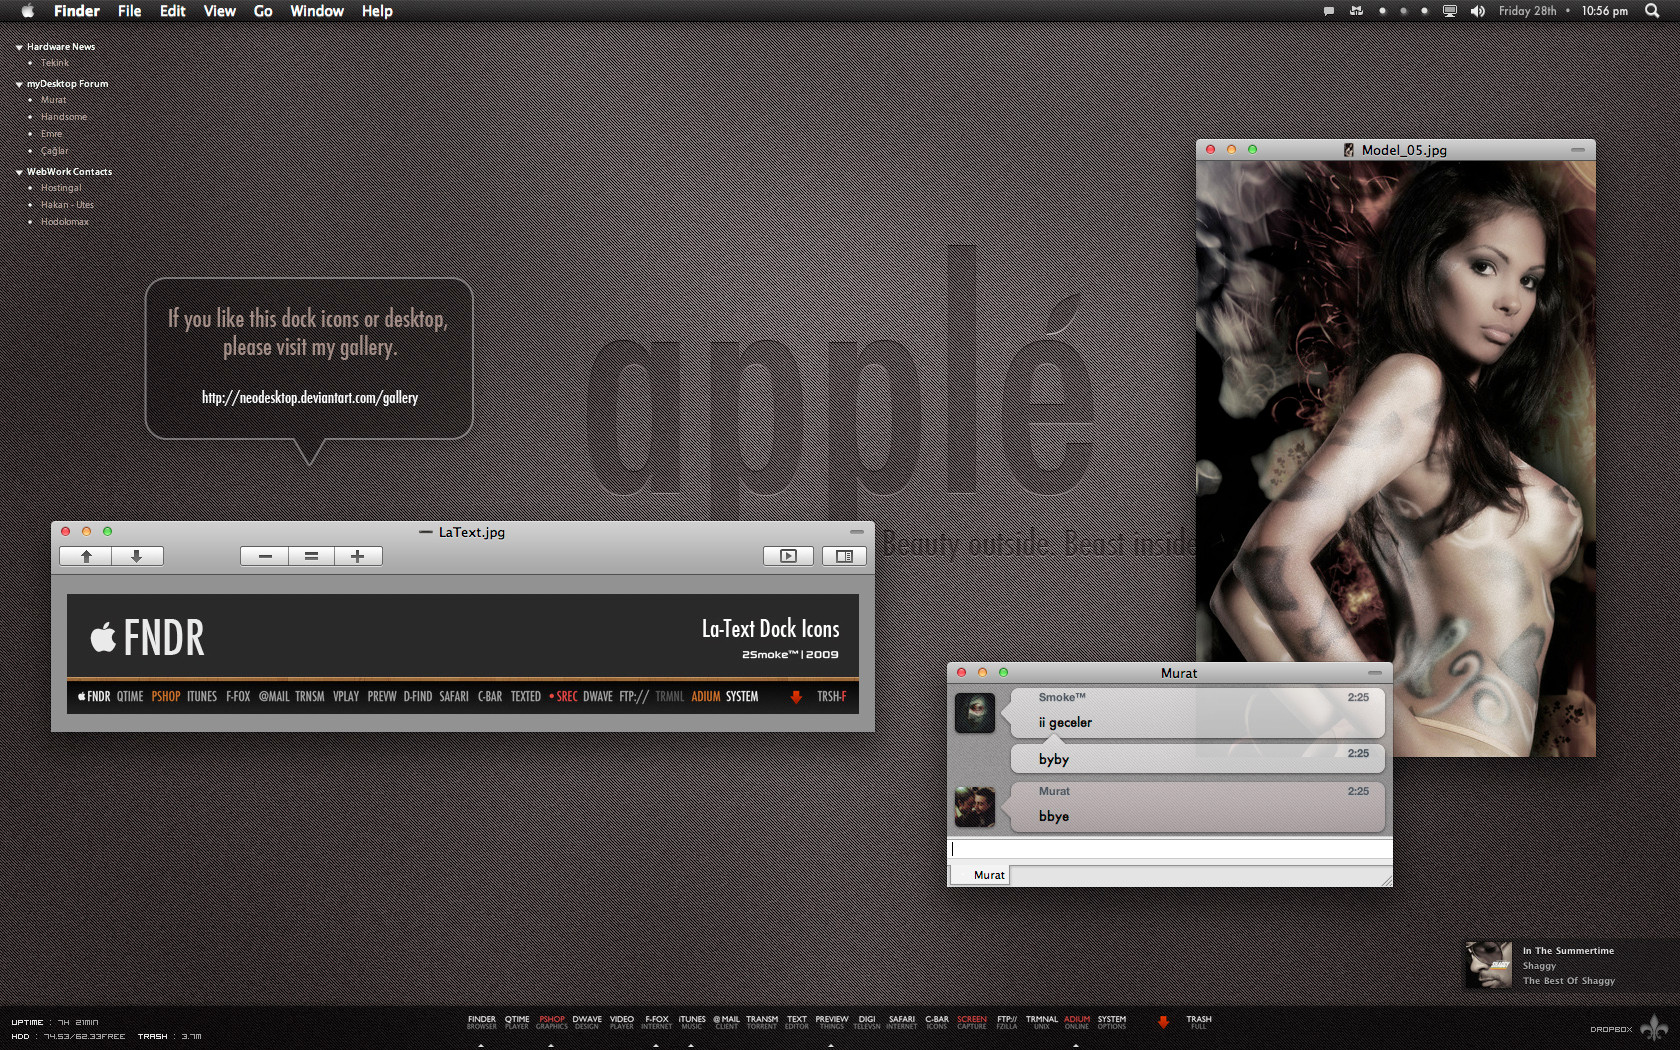Viewport: 1680px width, 1050px height.
Task: Click Shaggy album art thumbnail
Action: [x=1489, y=965]
